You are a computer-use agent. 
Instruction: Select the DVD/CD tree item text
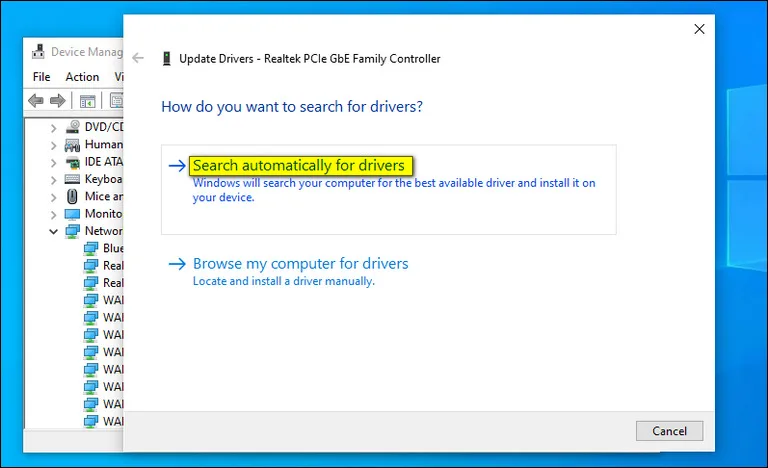[x=104, y=127]
